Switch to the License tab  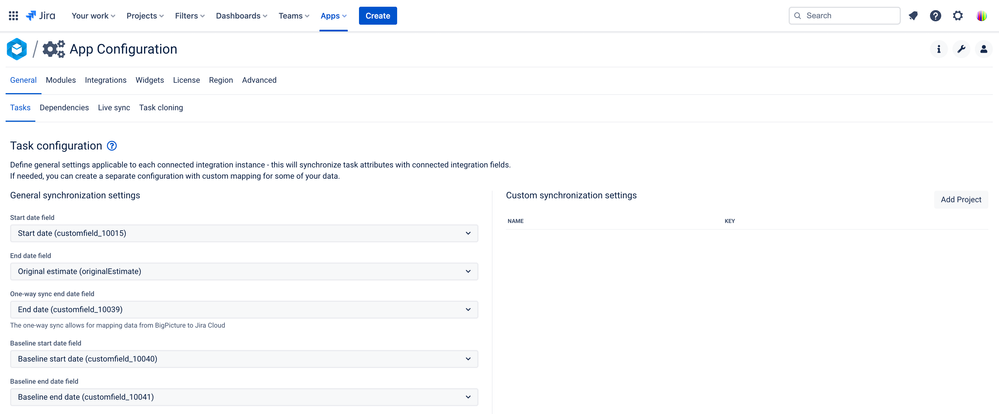(x=187, y=80)
